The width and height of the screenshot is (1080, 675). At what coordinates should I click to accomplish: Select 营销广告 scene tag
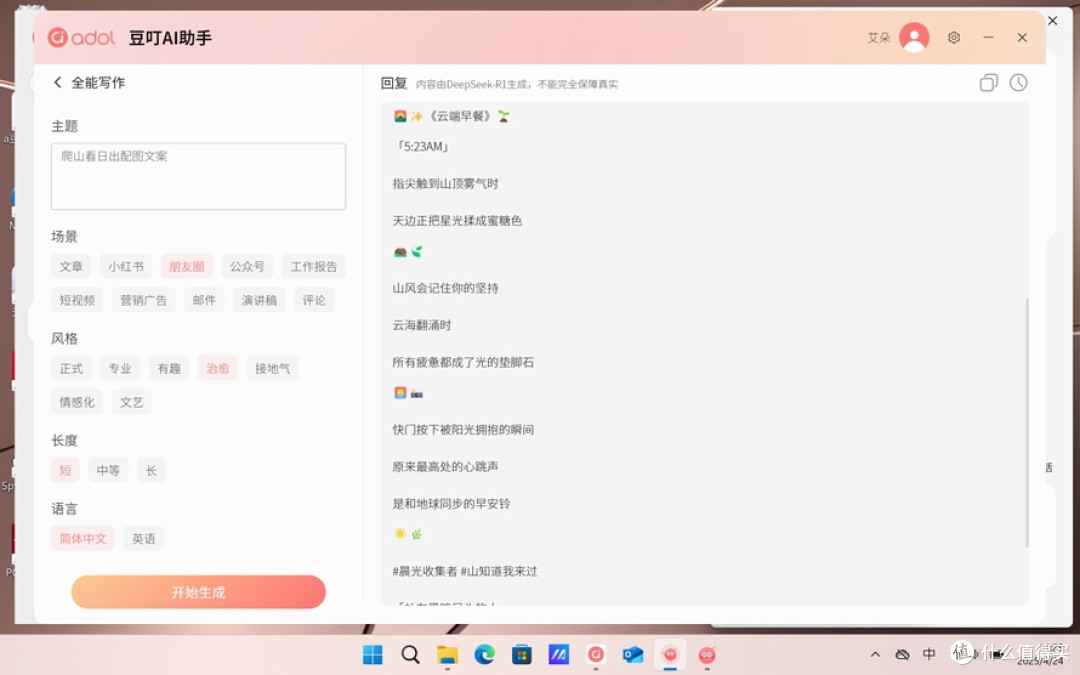click(x=143, y=300)
